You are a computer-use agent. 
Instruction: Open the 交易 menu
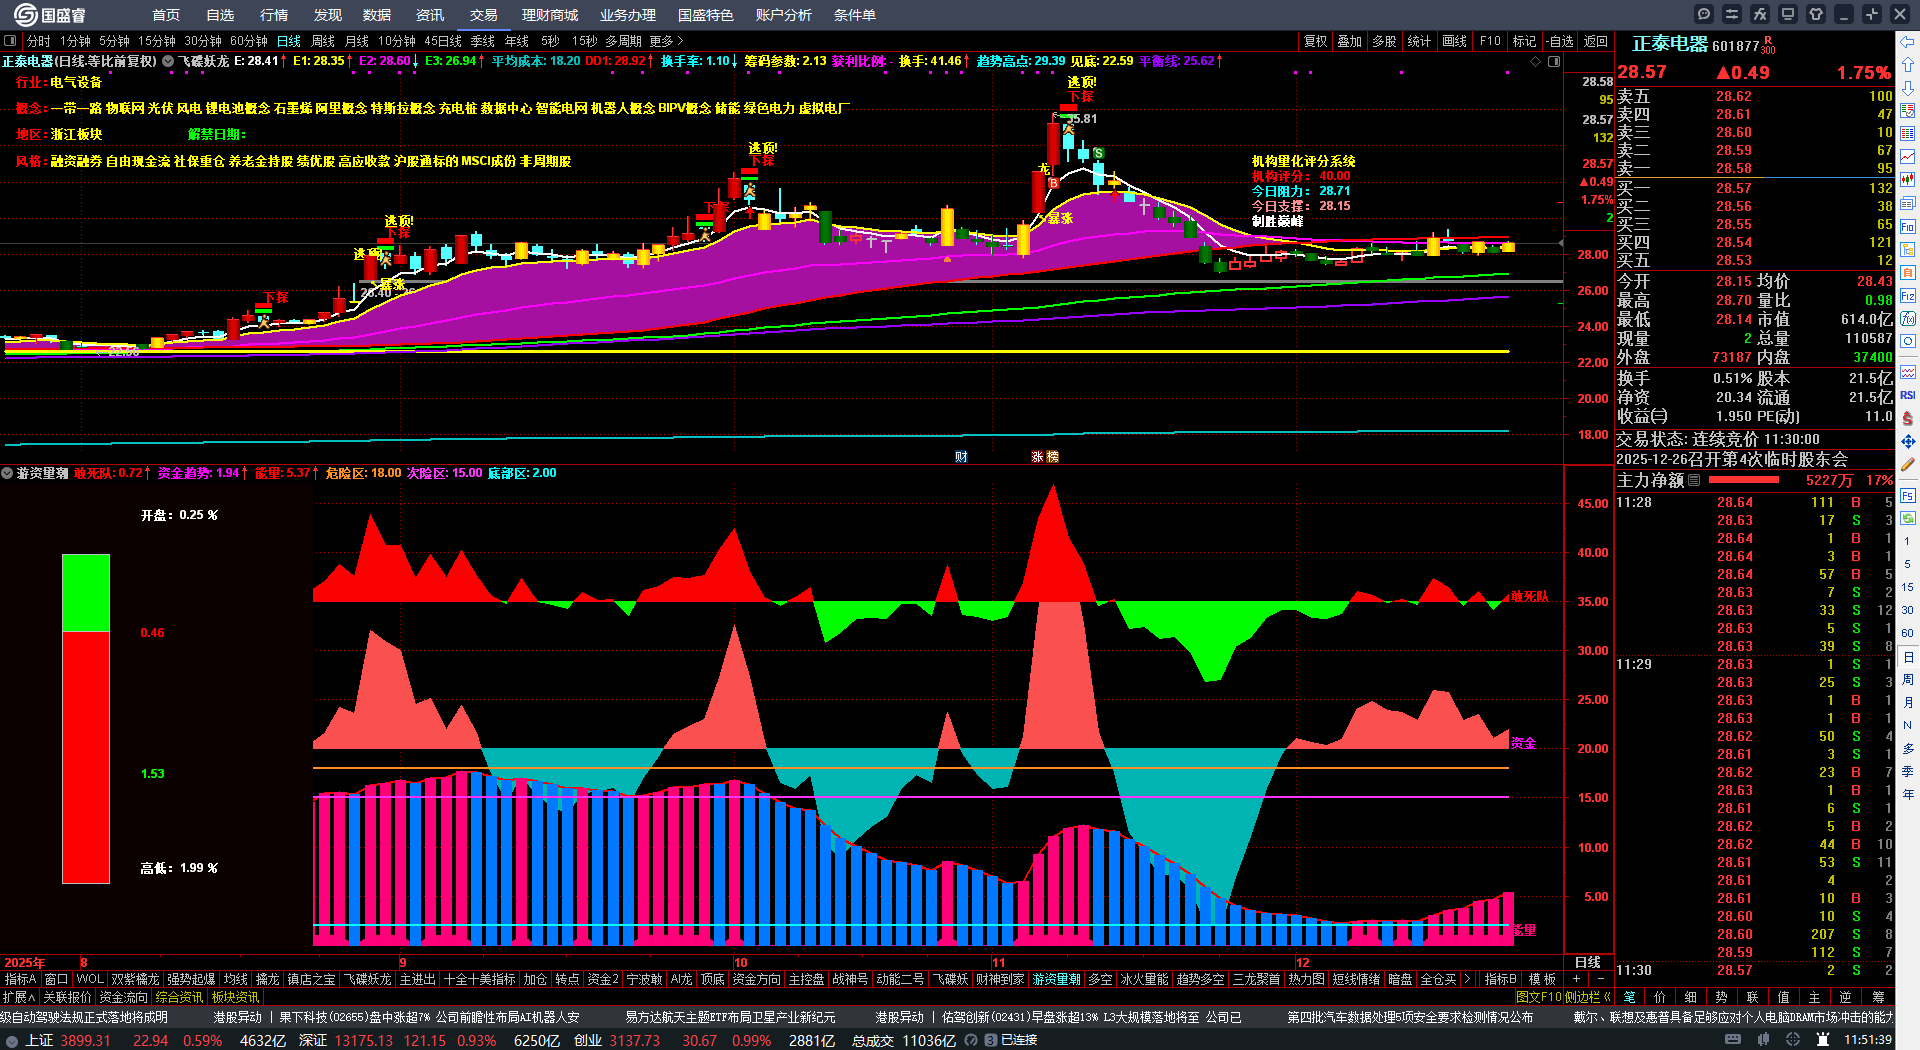484,15
